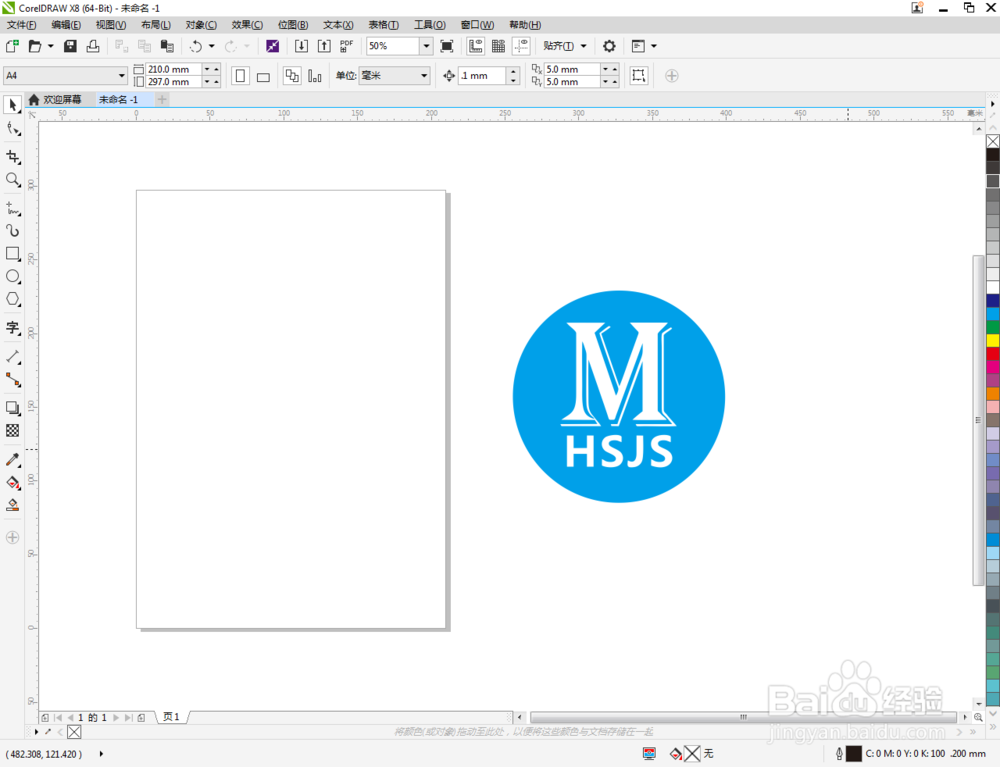
Task: Select the Parallel Dimension tool
Action: 13,357
